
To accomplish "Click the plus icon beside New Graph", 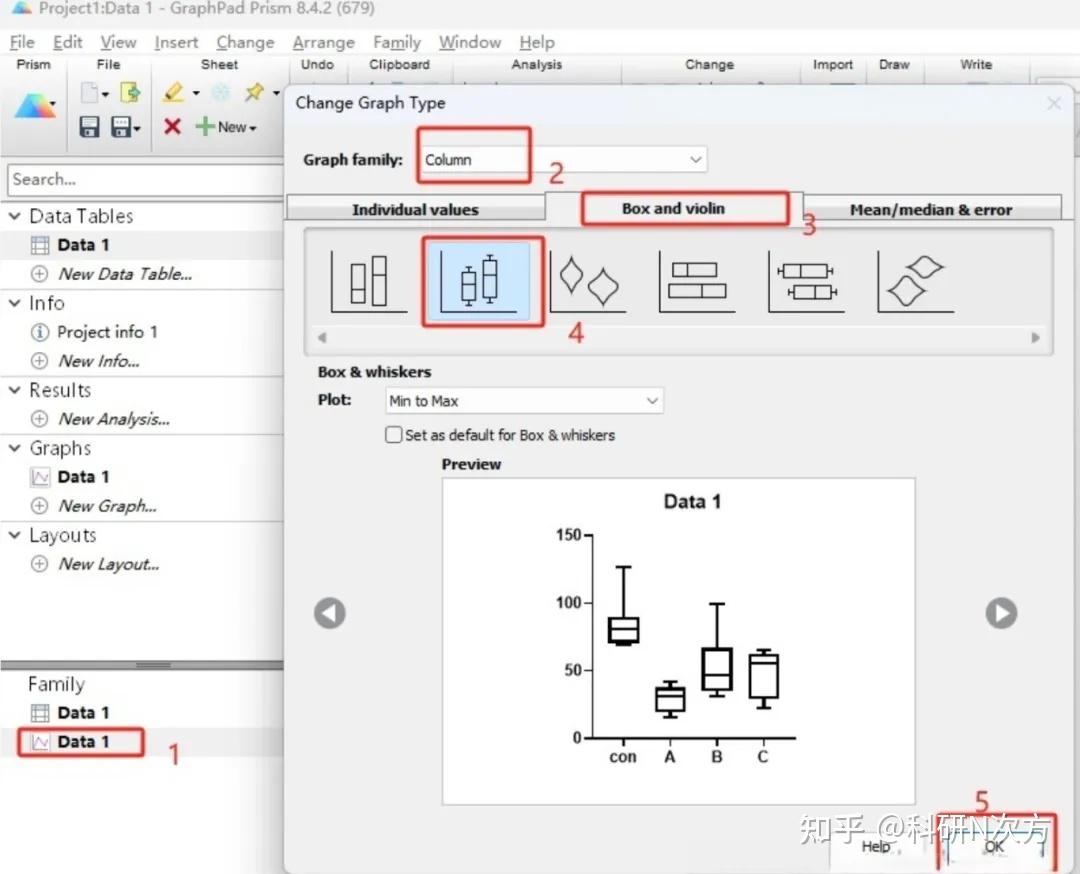I will pyautogui.click(x=39, y=506).
